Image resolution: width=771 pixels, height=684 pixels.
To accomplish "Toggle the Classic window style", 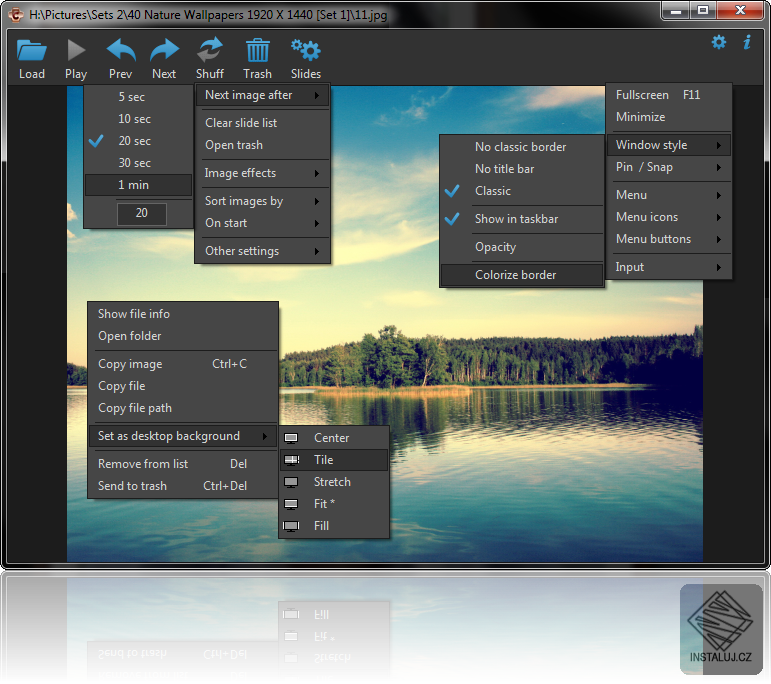I will pos(522,191).
